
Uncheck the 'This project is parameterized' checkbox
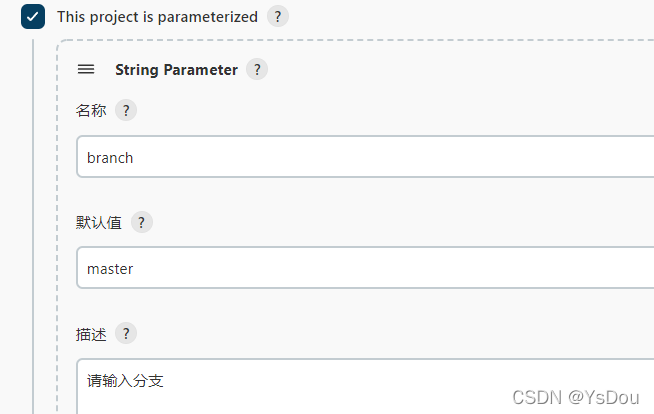(x=33, y=17)
